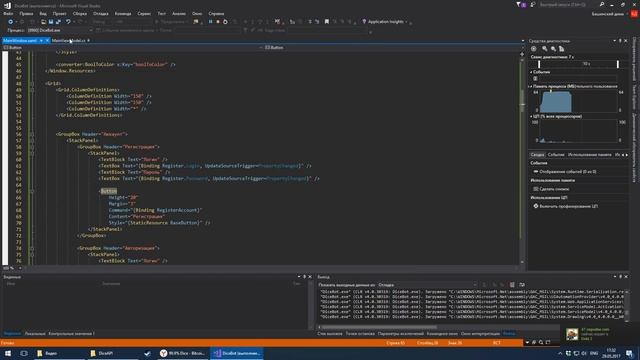Screen dimensions: 640x360
Task: Navigate backward circle arrow icon
Action: (11, 22)
